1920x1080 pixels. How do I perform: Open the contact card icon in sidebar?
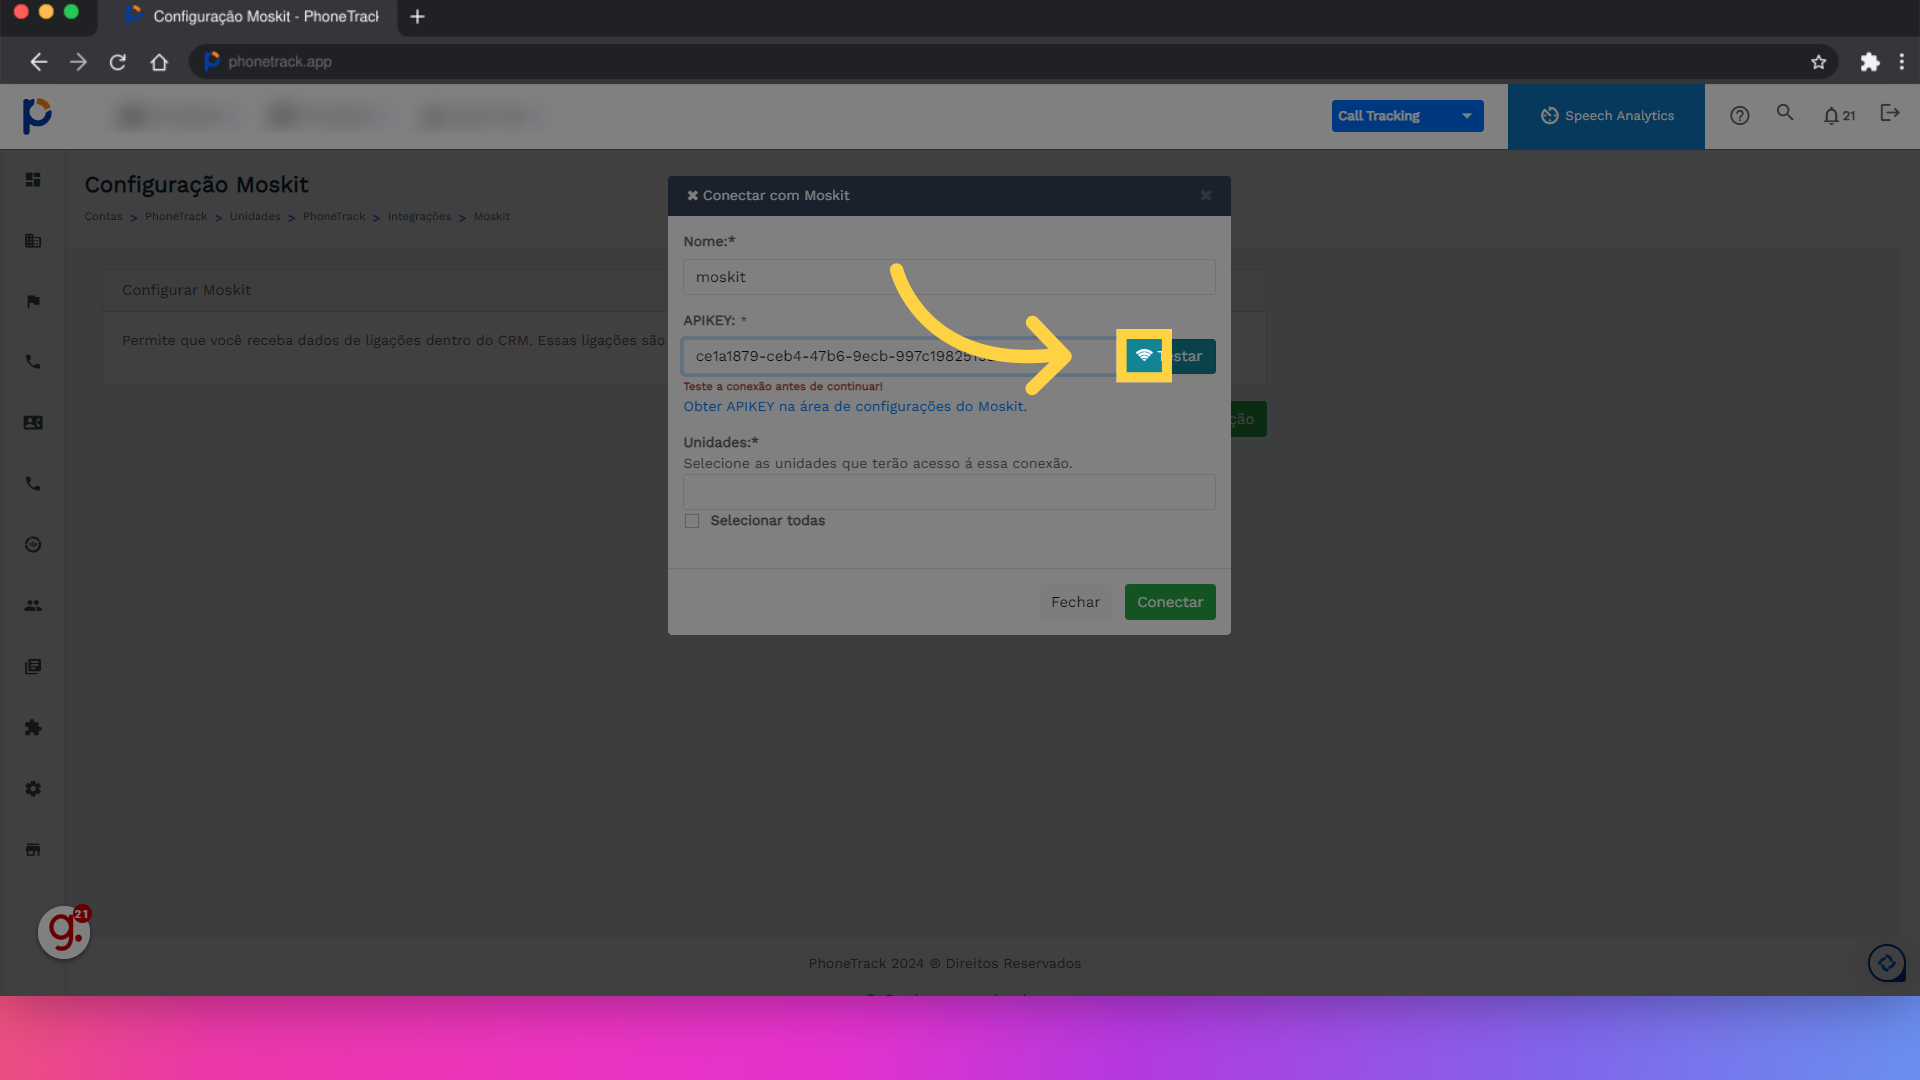click(x=33, y=423)
